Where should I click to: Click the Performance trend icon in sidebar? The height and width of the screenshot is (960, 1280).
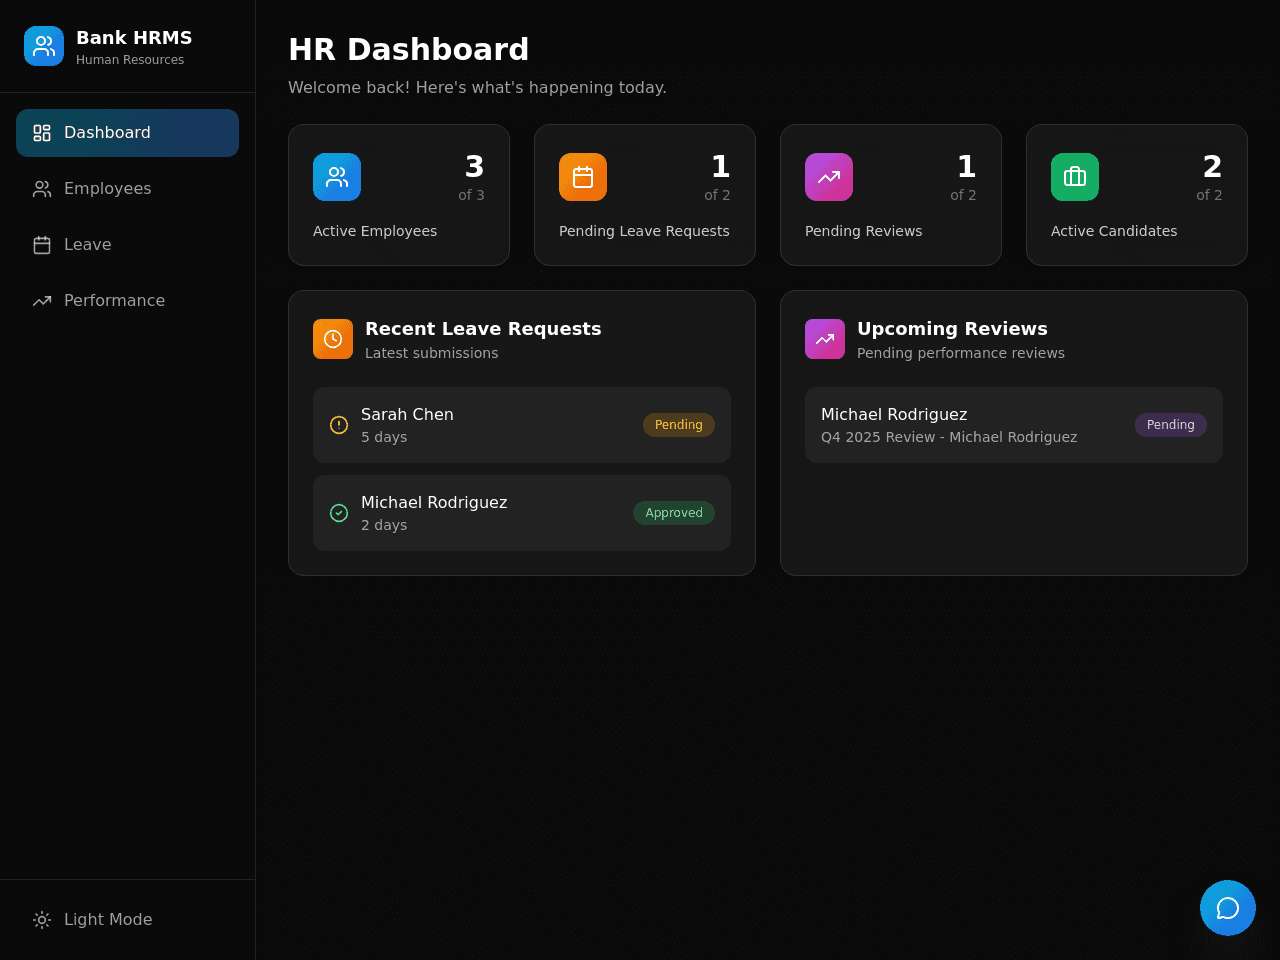[42, 301]
